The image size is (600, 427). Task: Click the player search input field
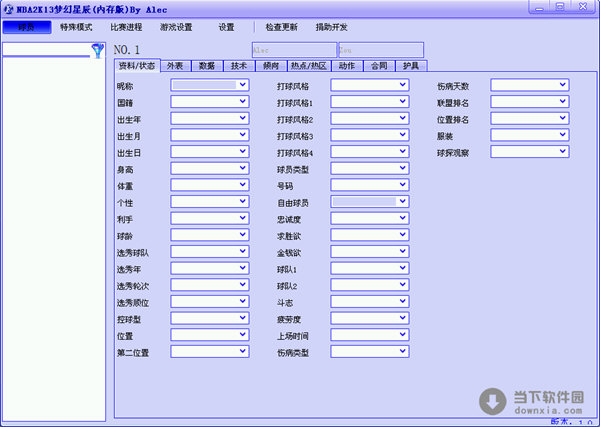tap(46, 50)
